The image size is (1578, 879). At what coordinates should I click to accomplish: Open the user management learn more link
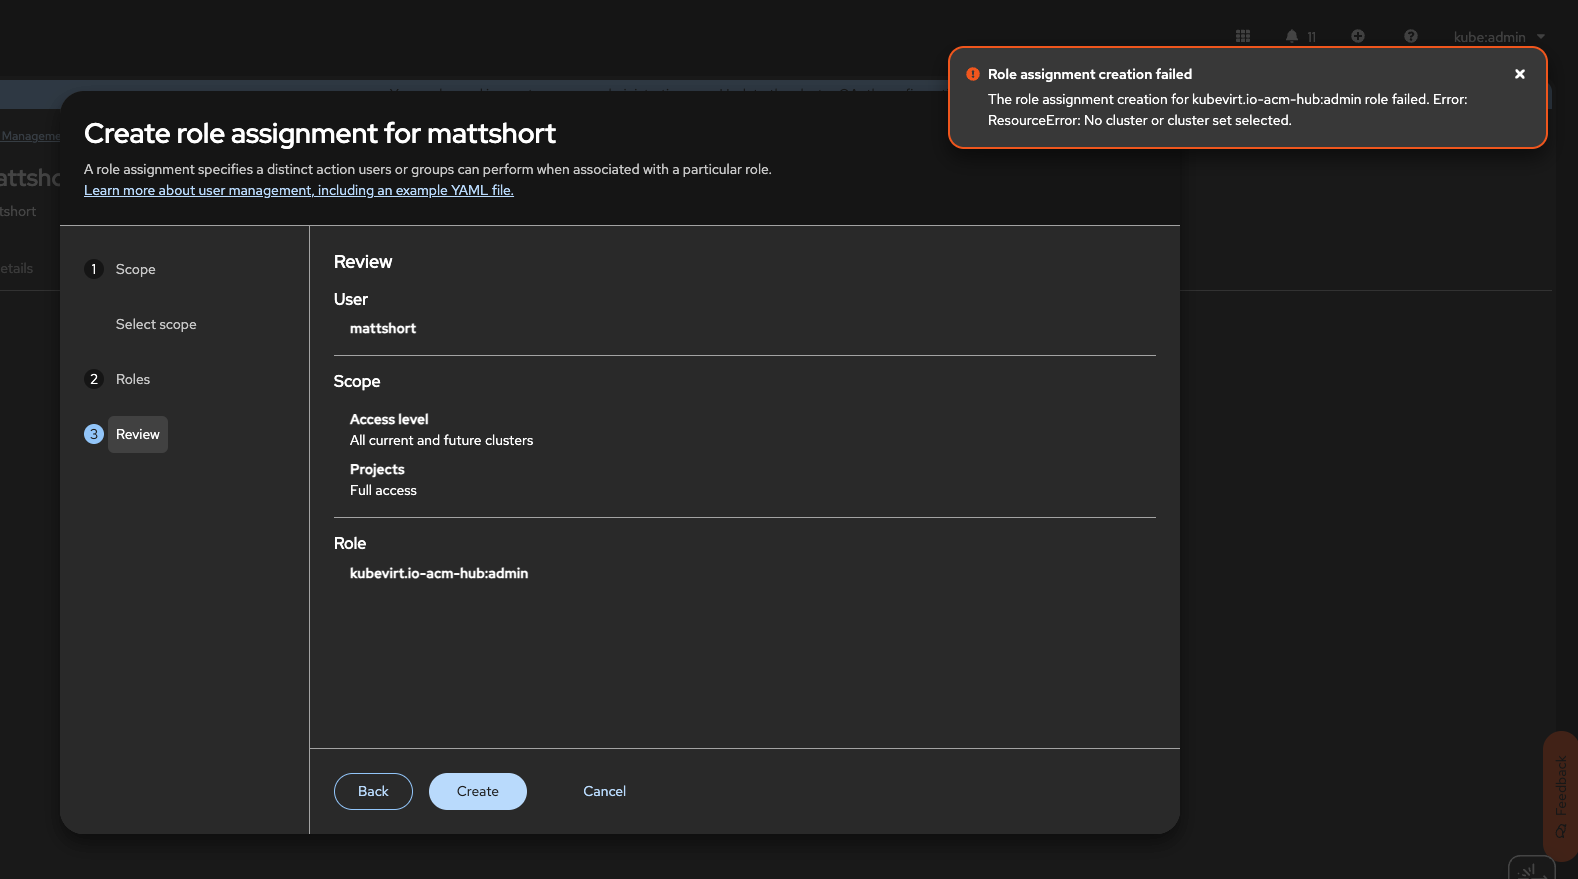click(x=298, y=190)
